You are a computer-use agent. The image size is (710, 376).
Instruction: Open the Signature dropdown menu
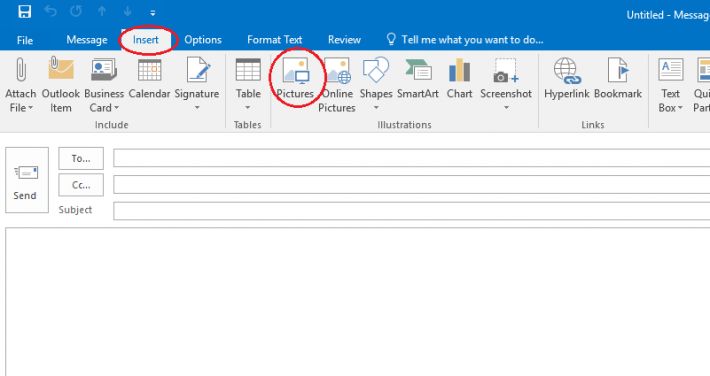tap(197, 108)
